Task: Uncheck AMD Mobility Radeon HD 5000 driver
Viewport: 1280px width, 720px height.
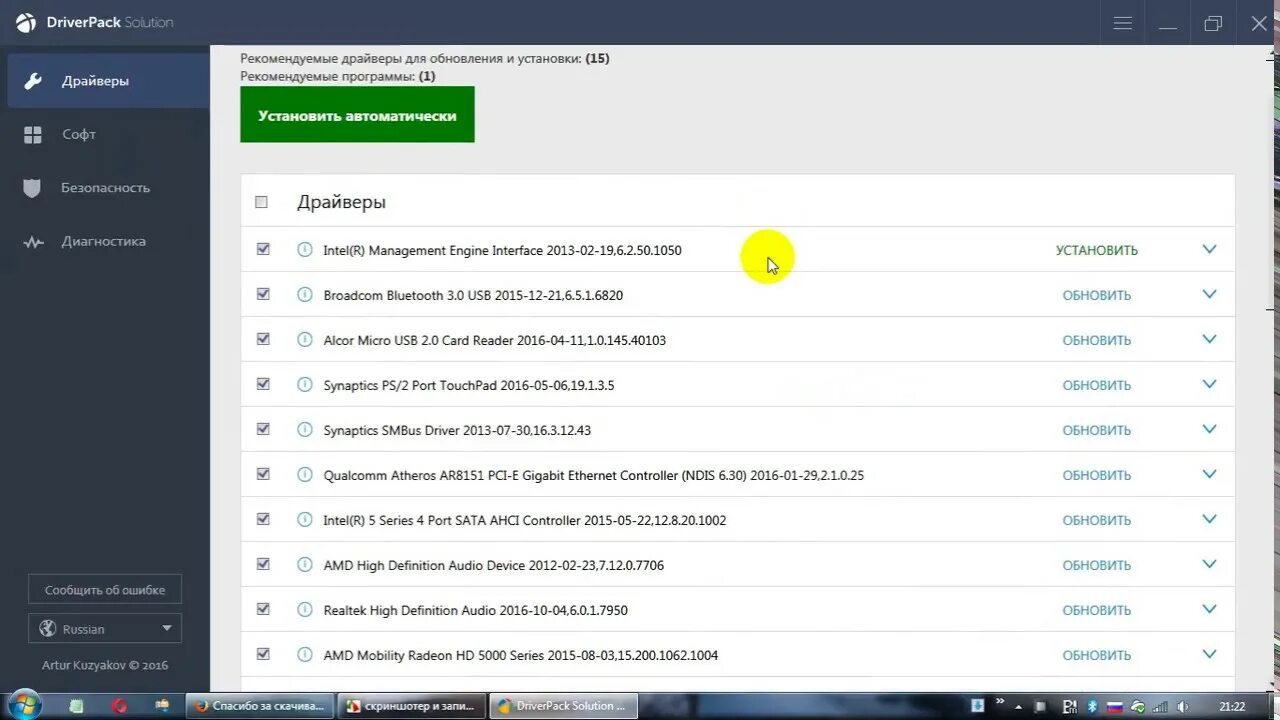Action: pyautogui.click(x=263, y=654)
